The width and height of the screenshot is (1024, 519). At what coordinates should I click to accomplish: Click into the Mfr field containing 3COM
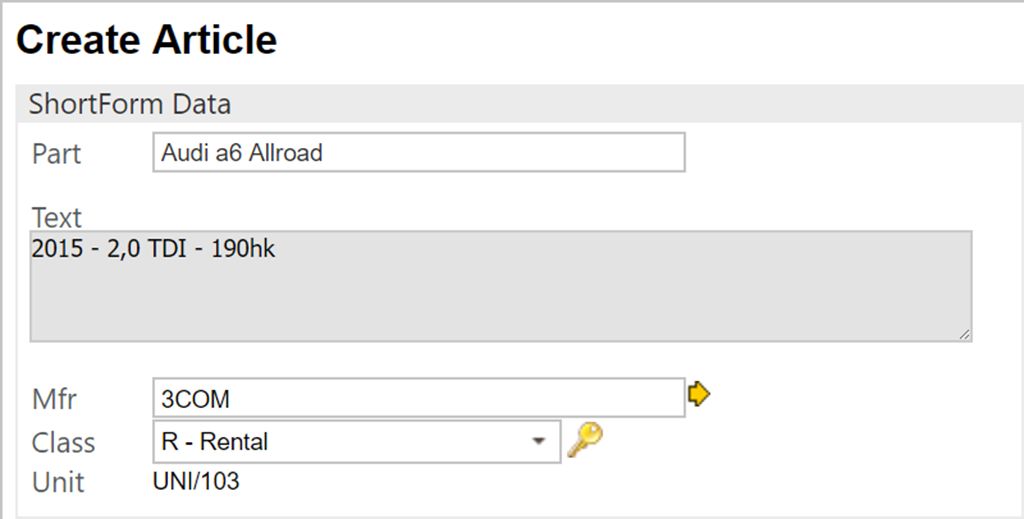[418, 398]
